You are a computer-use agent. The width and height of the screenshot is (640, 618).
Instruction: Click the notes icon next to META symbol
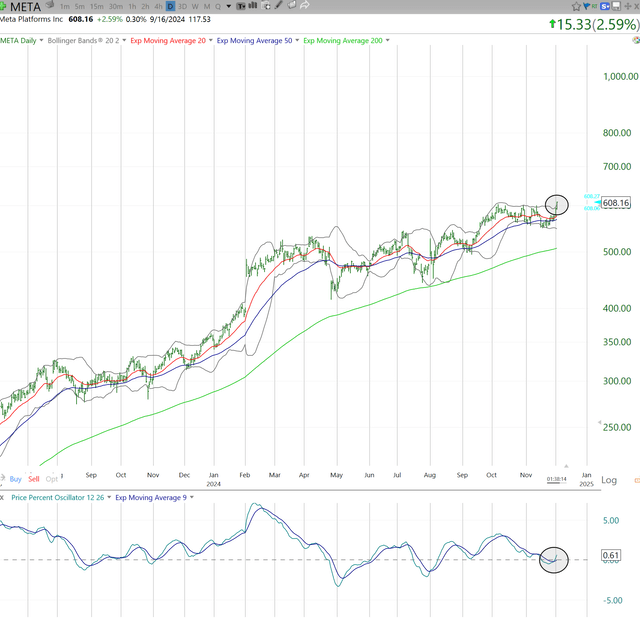point(50,4)
